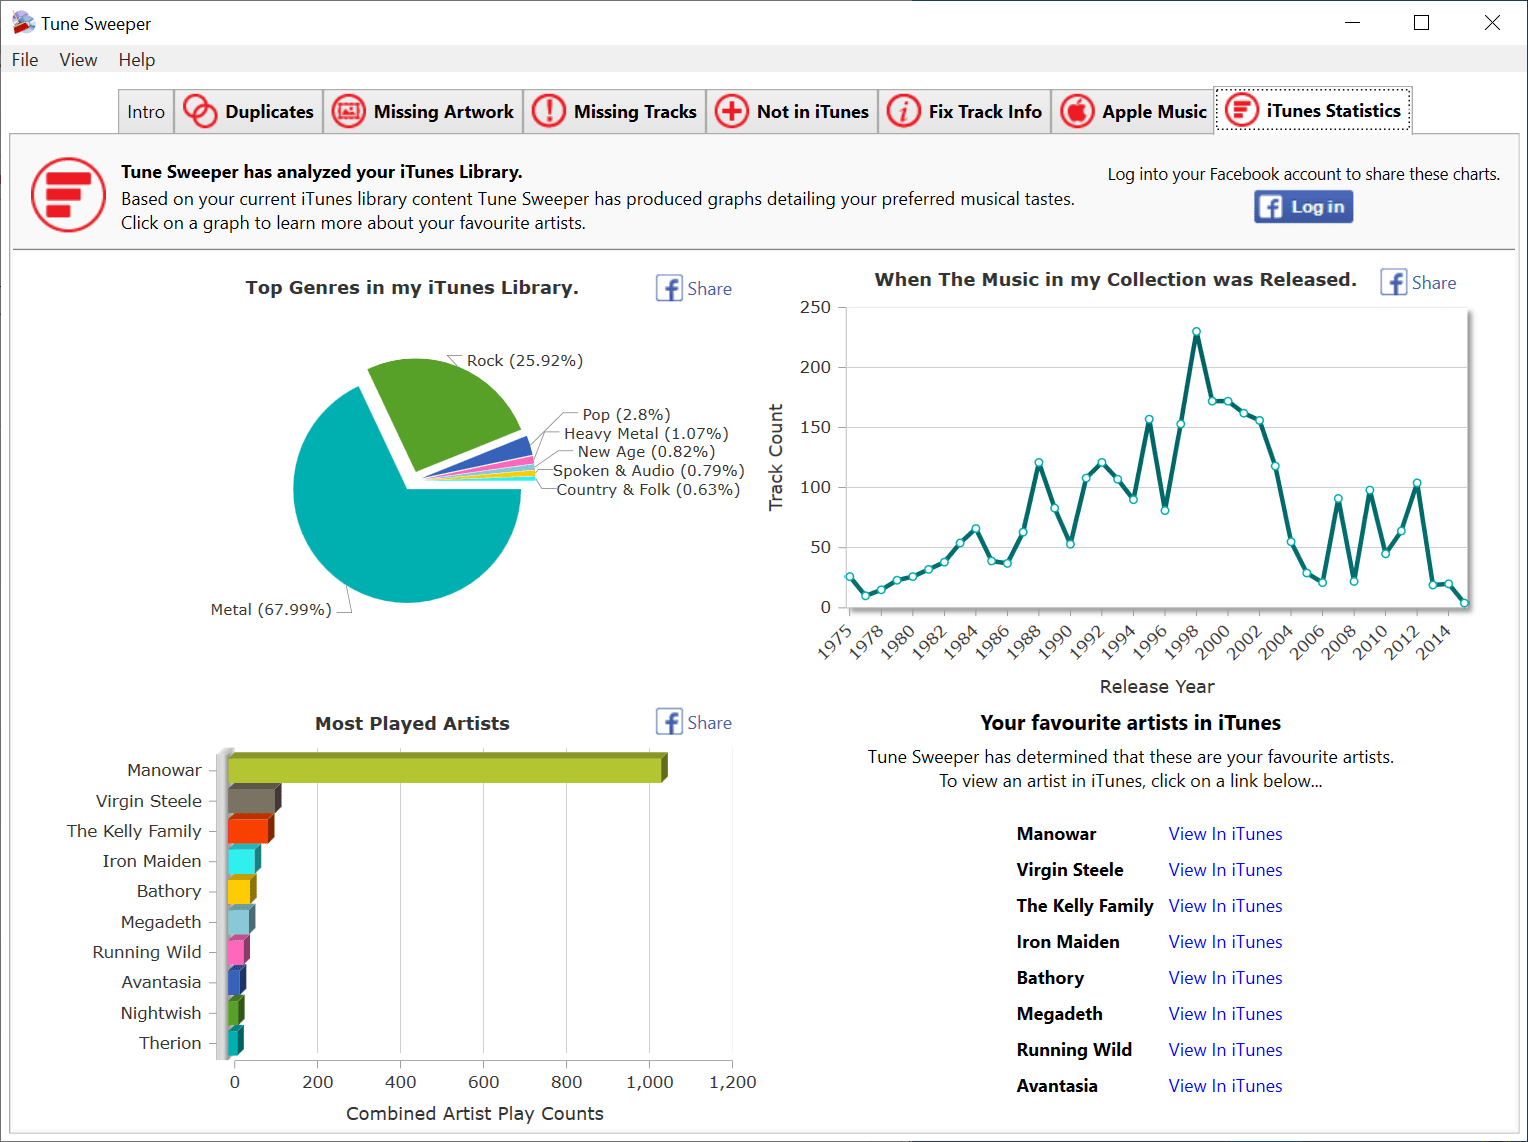Share the Top Genres chart

tap(709, 289)
